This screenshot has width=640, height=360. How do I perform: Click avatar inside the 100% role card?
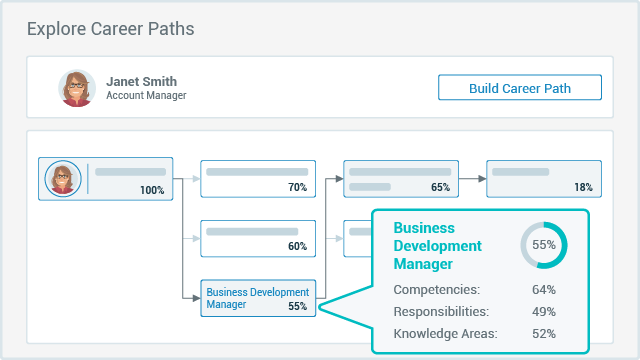point(63,179)
